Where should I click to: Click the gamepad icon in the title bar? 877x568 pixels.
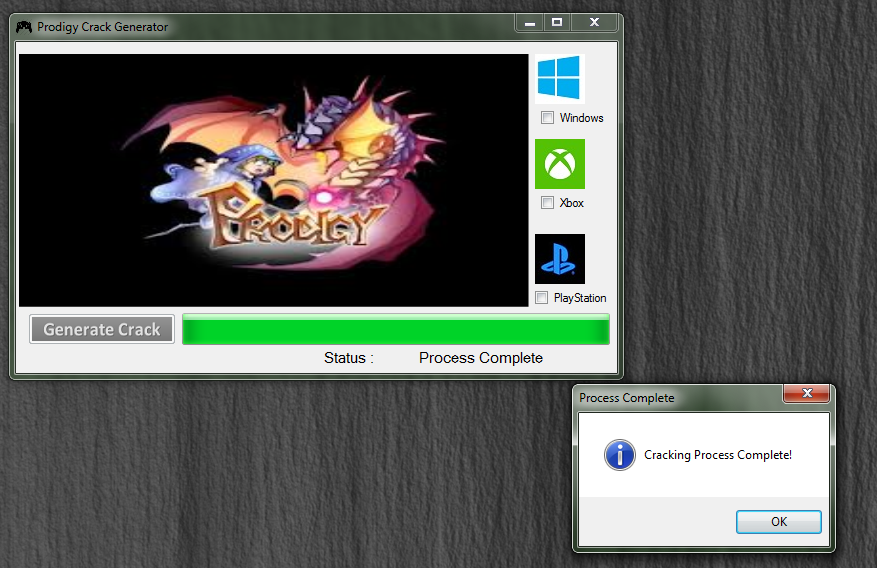coord(23,26)
